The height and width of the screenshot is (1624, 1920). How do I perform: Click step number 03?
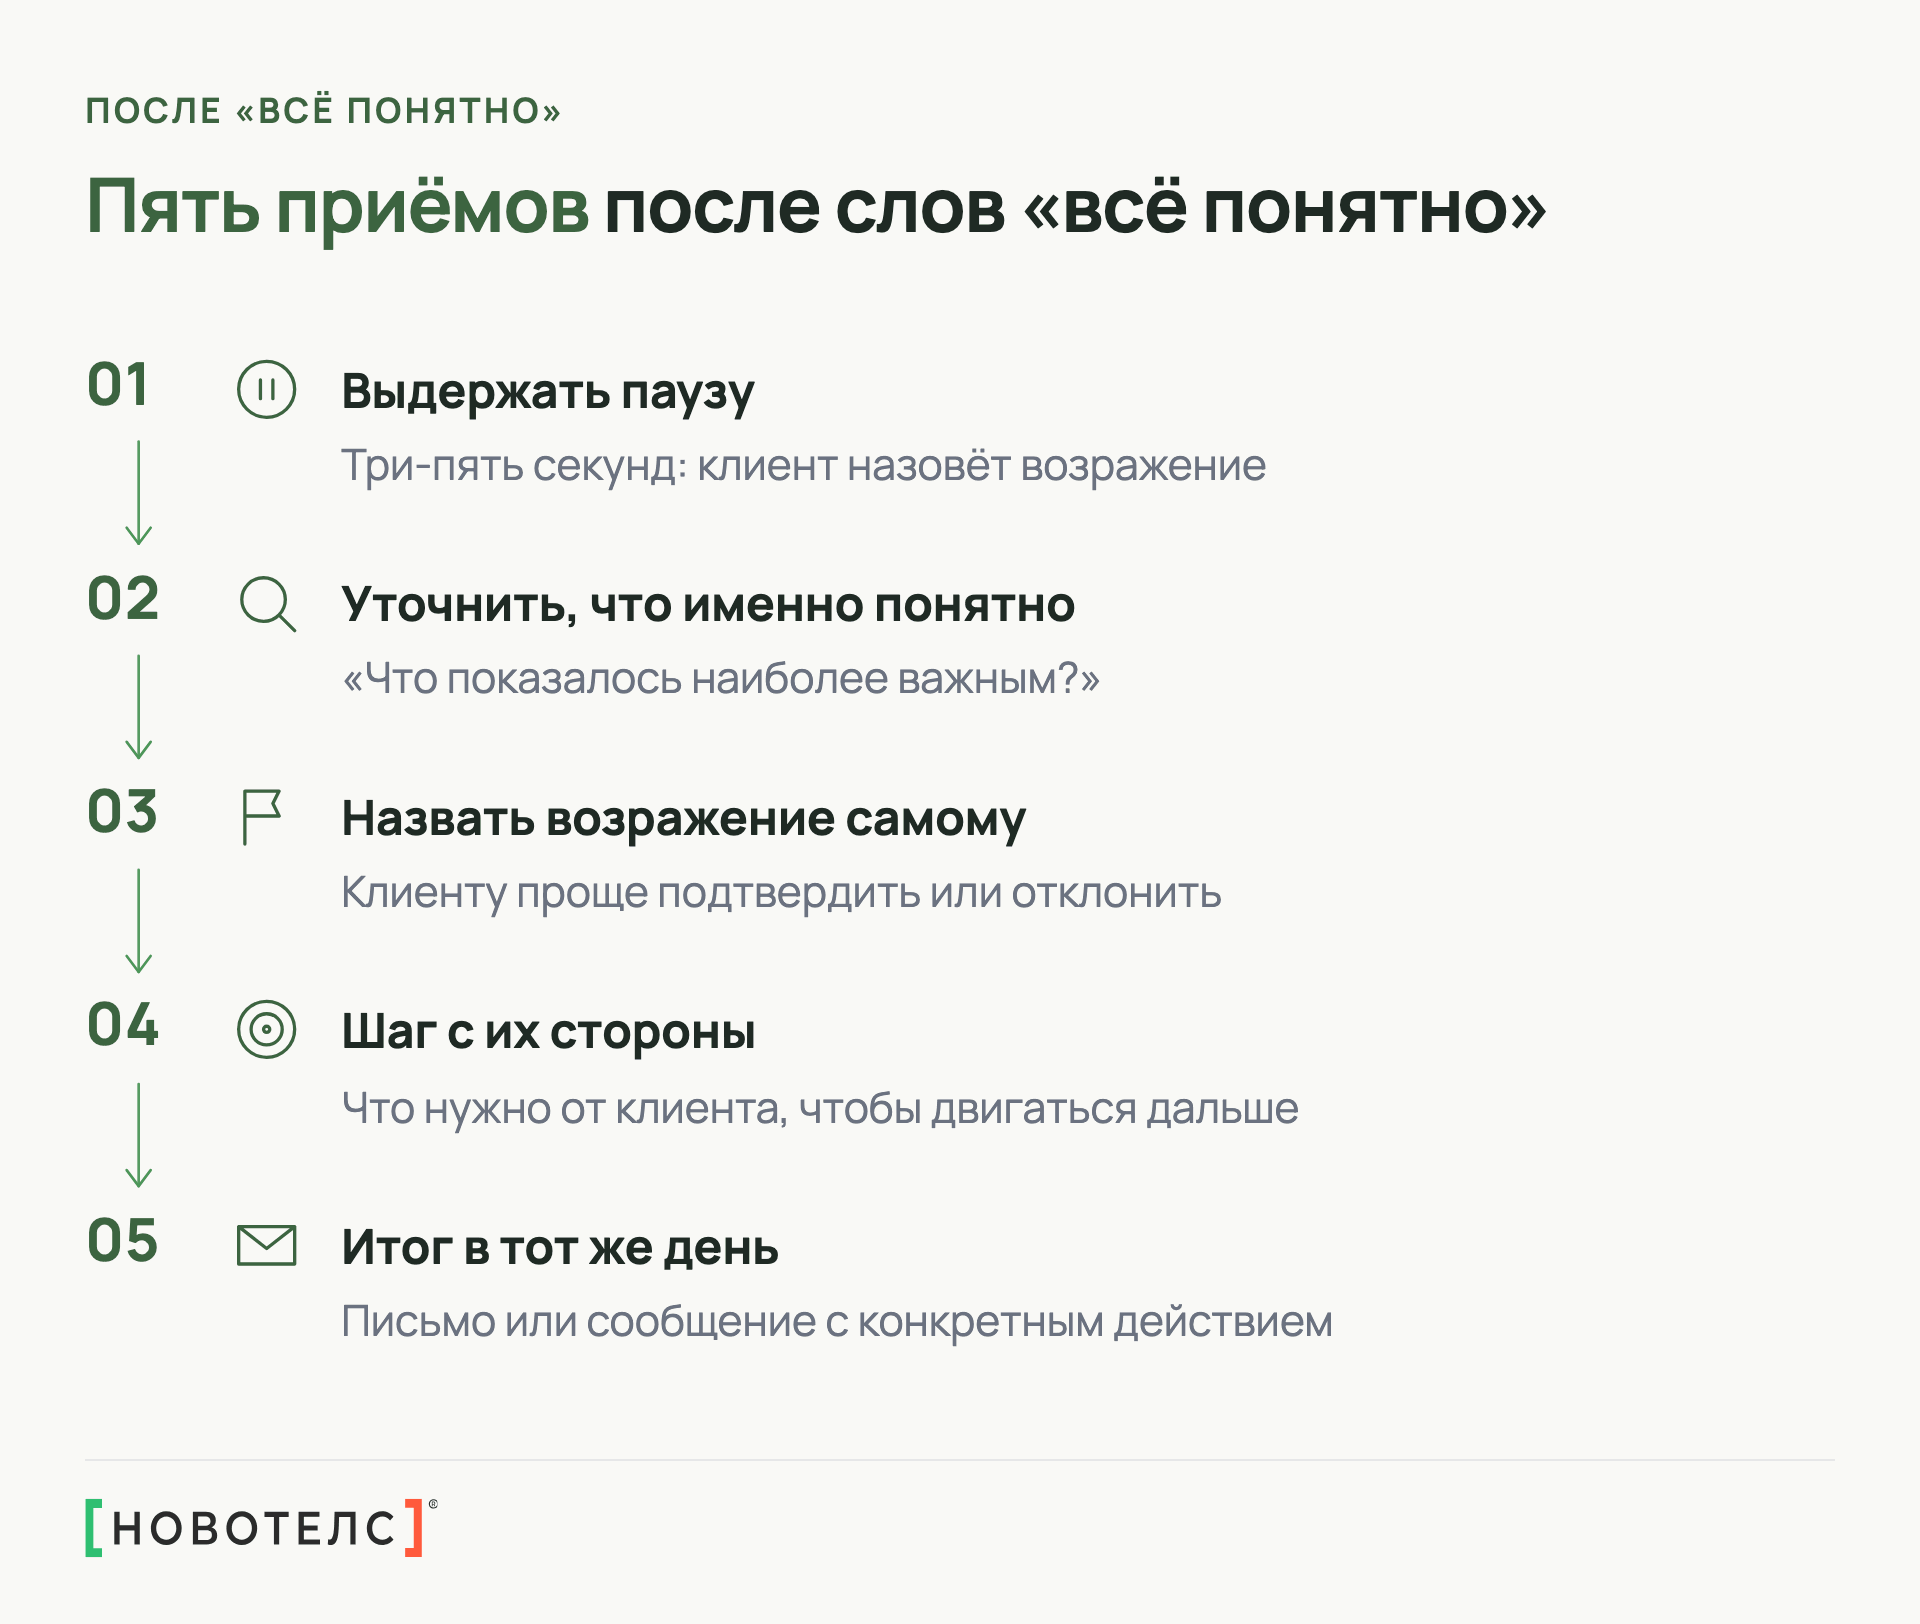pos(122,812)
